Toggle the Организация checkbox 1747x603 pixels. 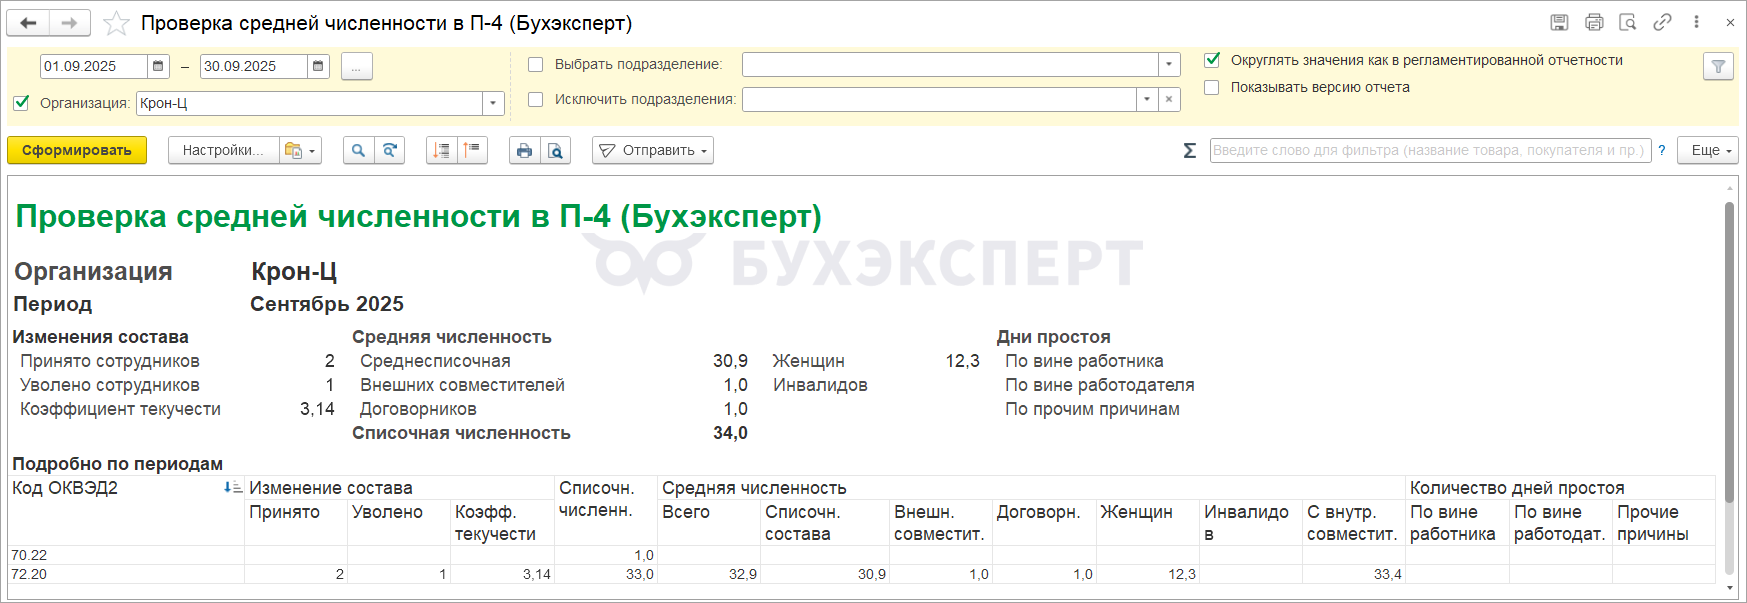click(x=21, y=102)
